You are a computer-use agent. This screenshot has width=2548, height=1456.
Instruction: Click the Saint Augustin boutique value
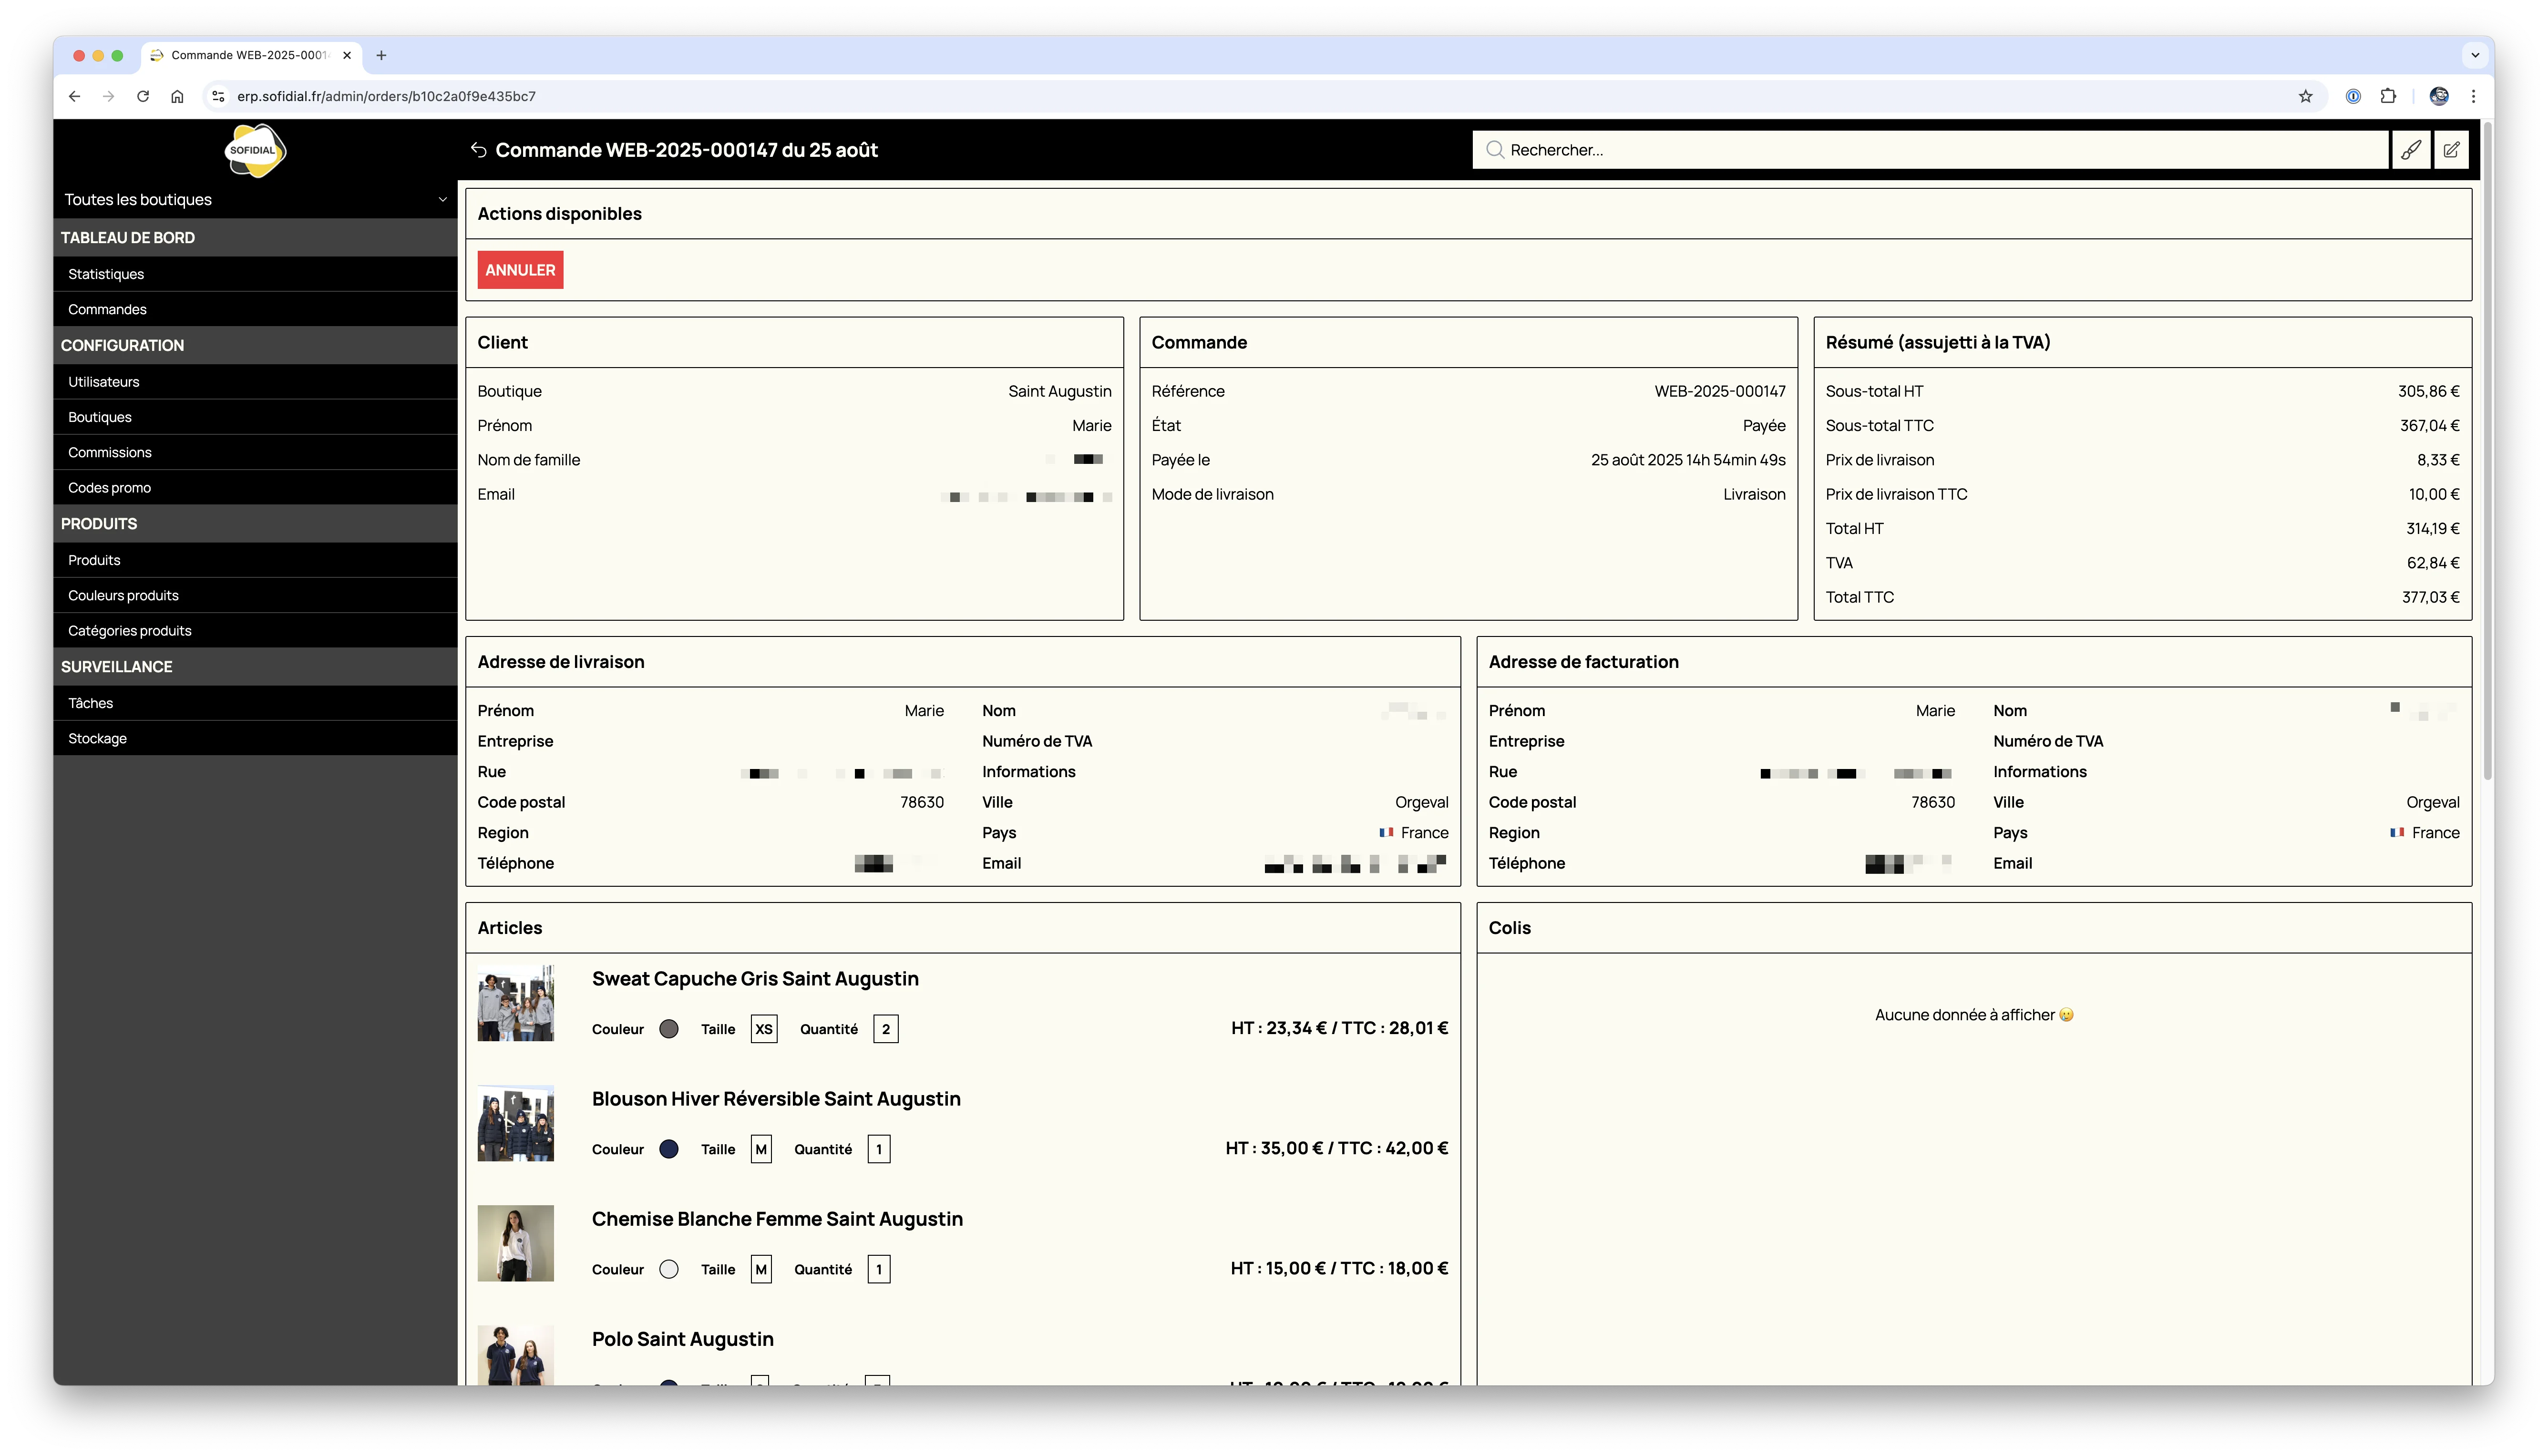(x=1059, y=391)
